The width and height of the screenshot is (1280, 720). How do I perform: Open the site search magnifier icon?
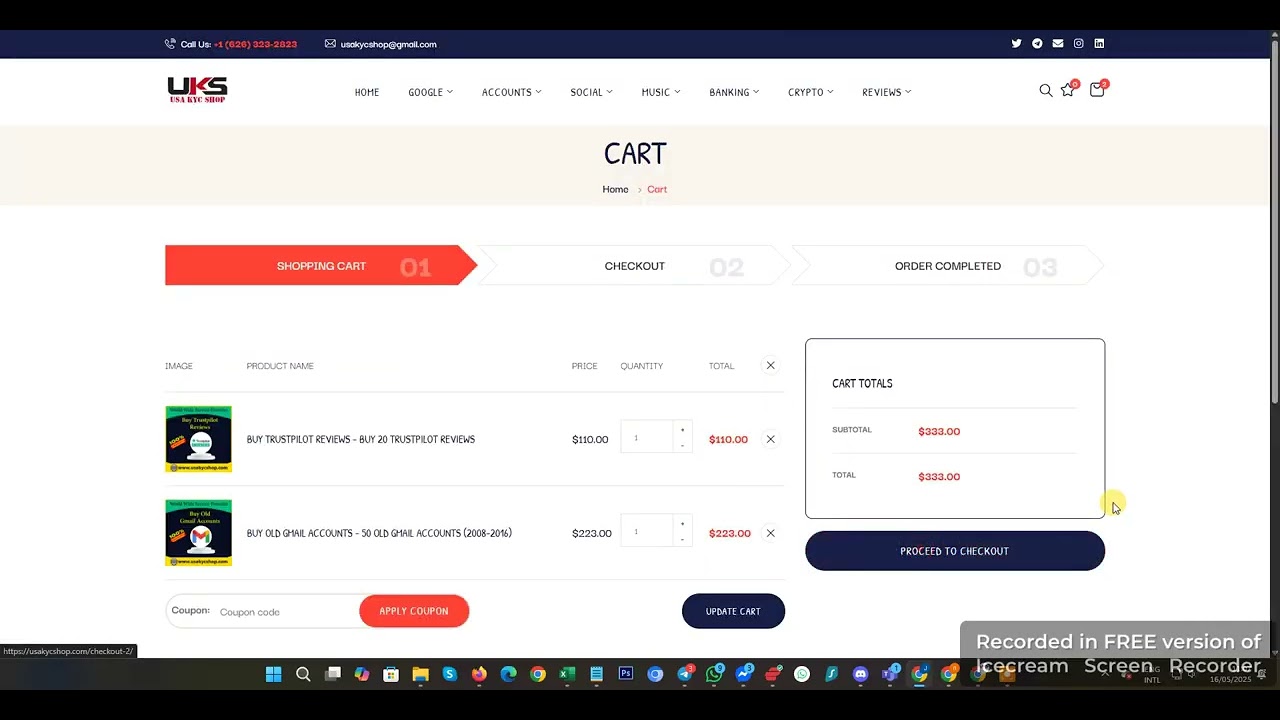[x=1046, y=90]
